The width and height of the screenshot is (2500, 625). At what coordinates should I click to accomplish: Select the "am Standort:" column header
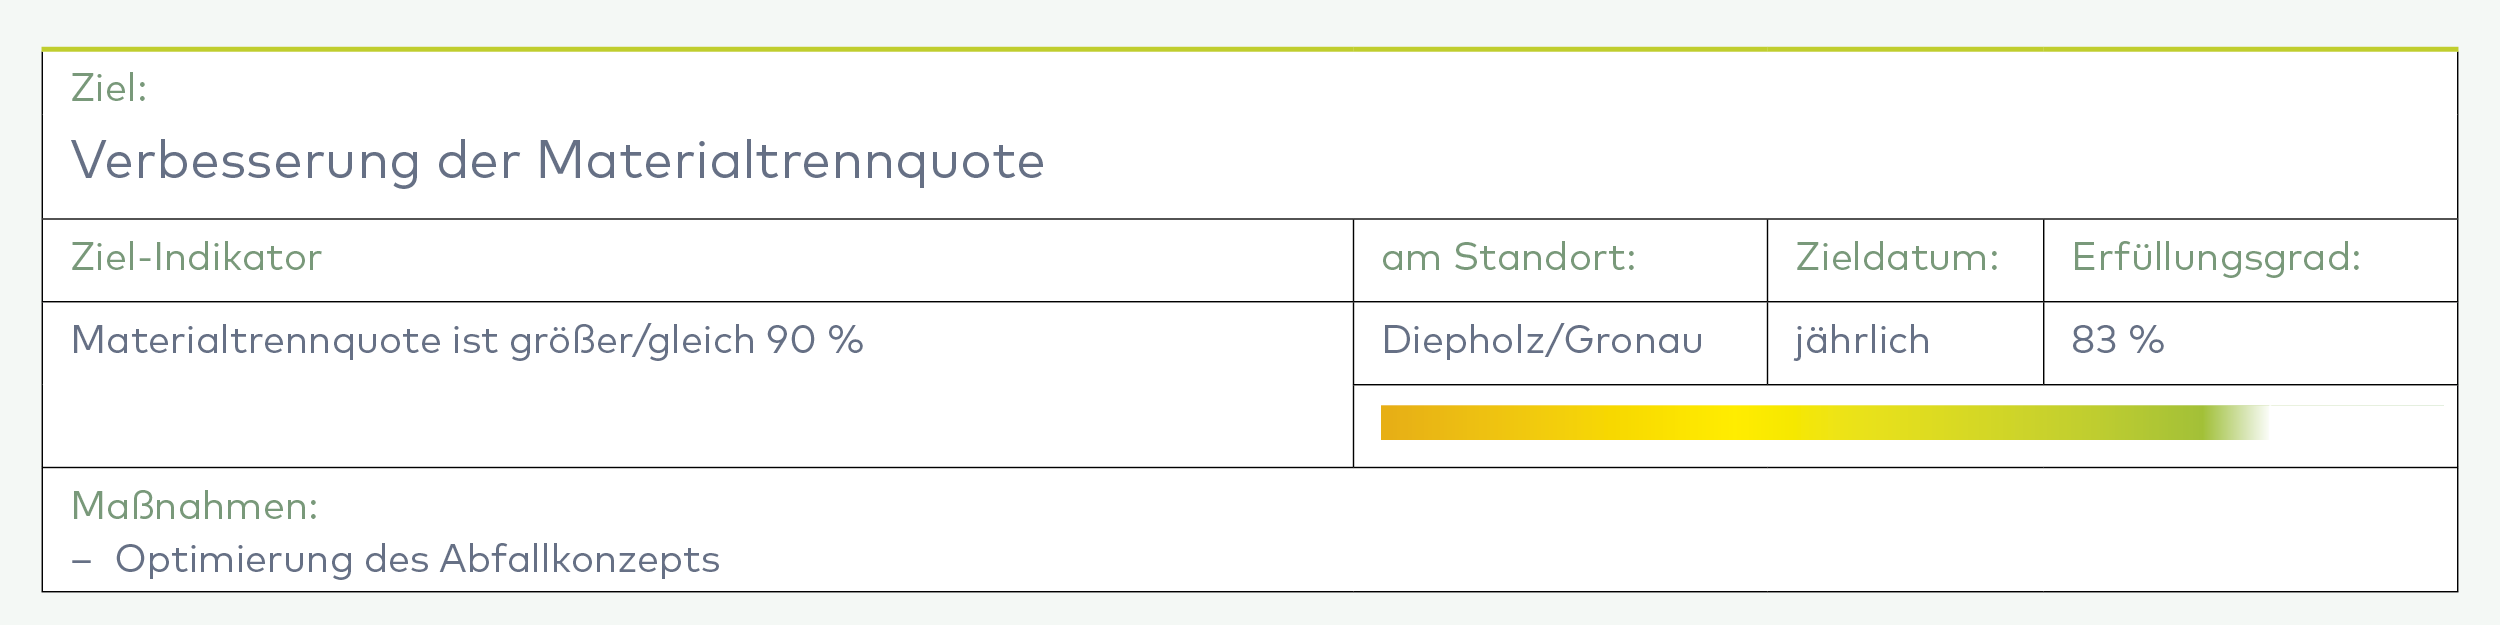click(1508, 258)
